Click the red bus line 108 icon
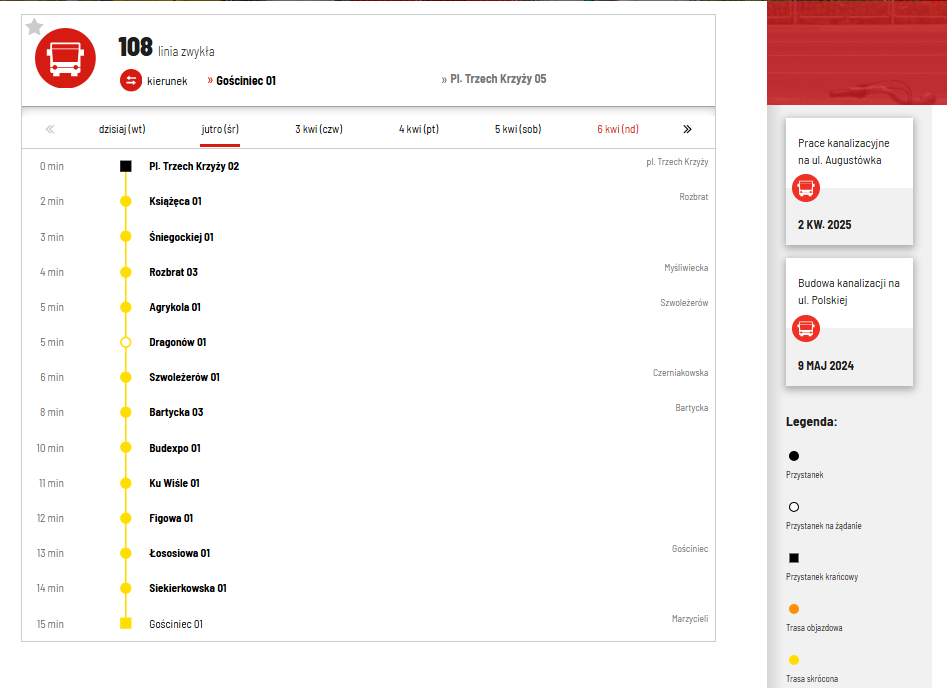The image size is (947, 688). [x=65, y=58]
